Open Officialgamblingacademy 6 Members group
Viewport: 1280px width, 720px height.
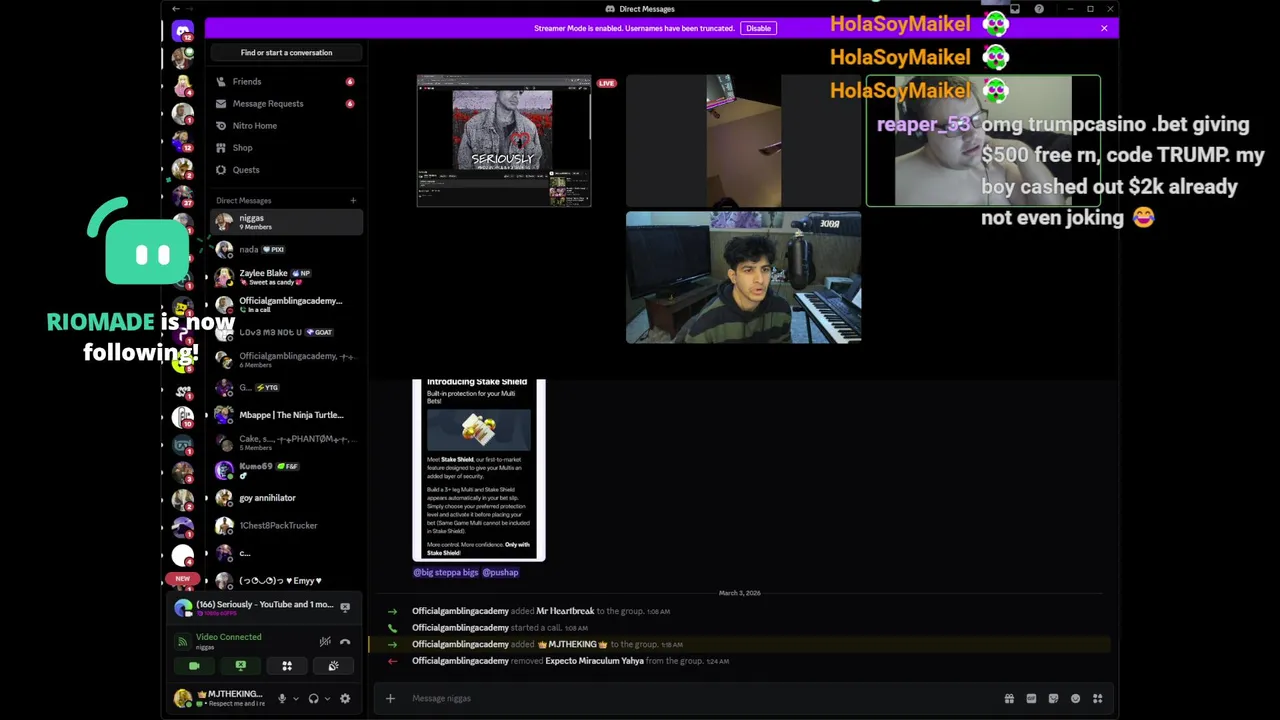click(x=286, y=360)
